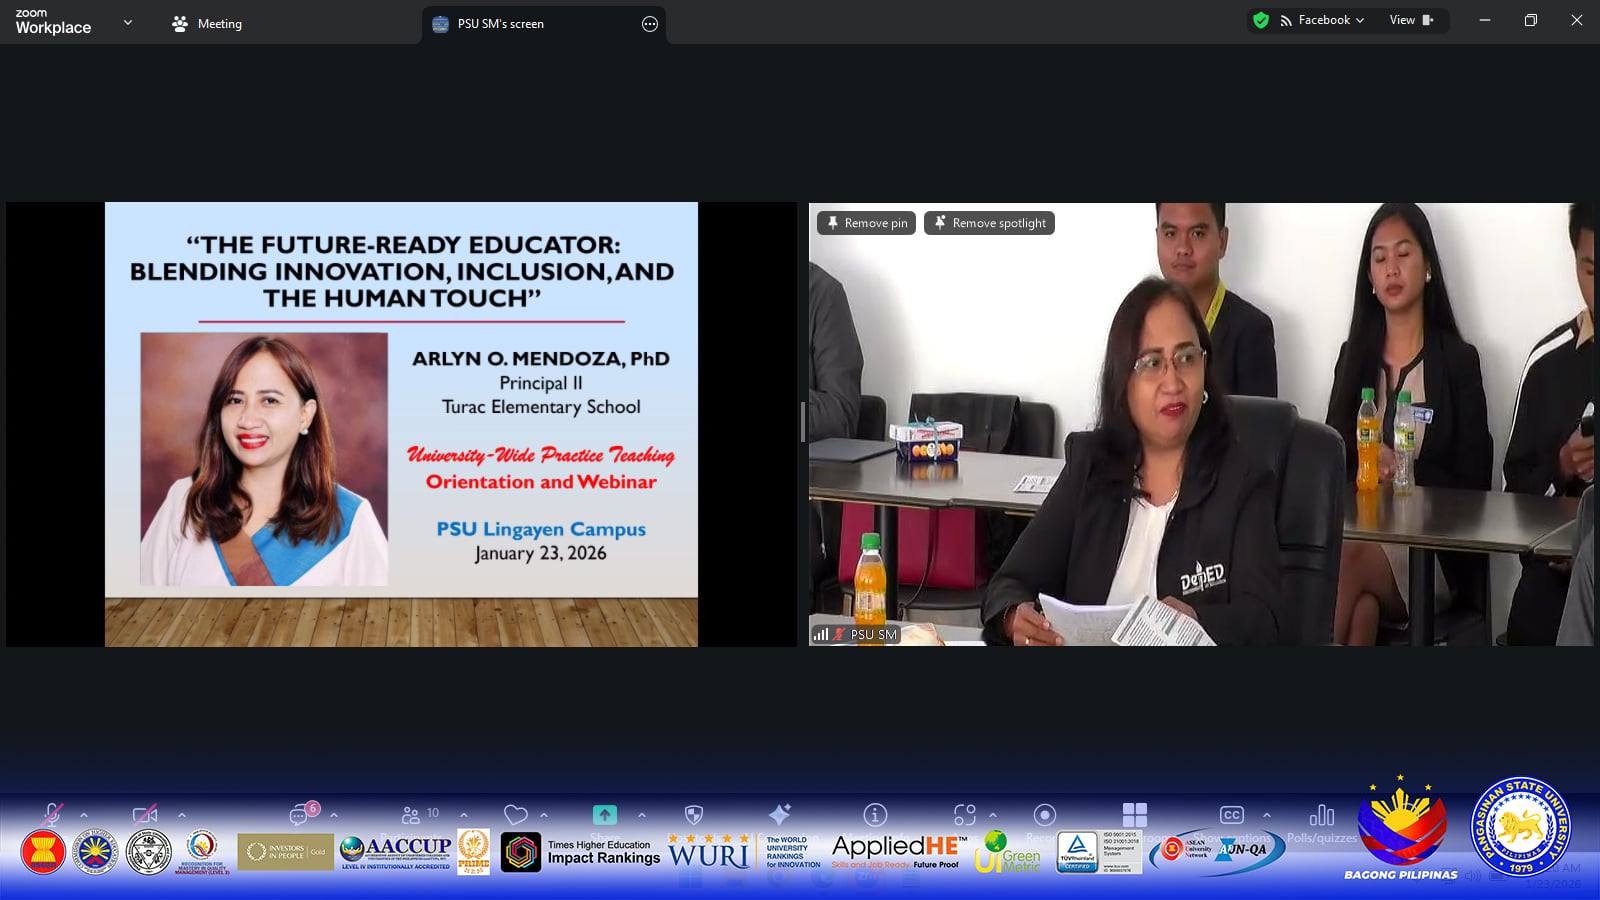Click the Remove spotlight button
This screenshot has height=900, width=1600.
point(989,223)
